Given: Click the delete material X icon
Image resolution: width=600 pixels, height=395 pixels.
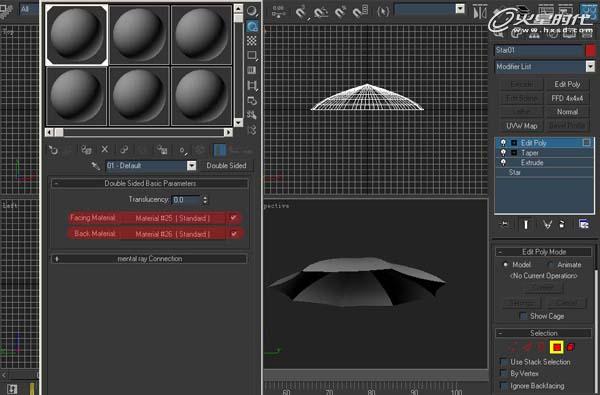Looking at the screenshot, I should 105,150.
